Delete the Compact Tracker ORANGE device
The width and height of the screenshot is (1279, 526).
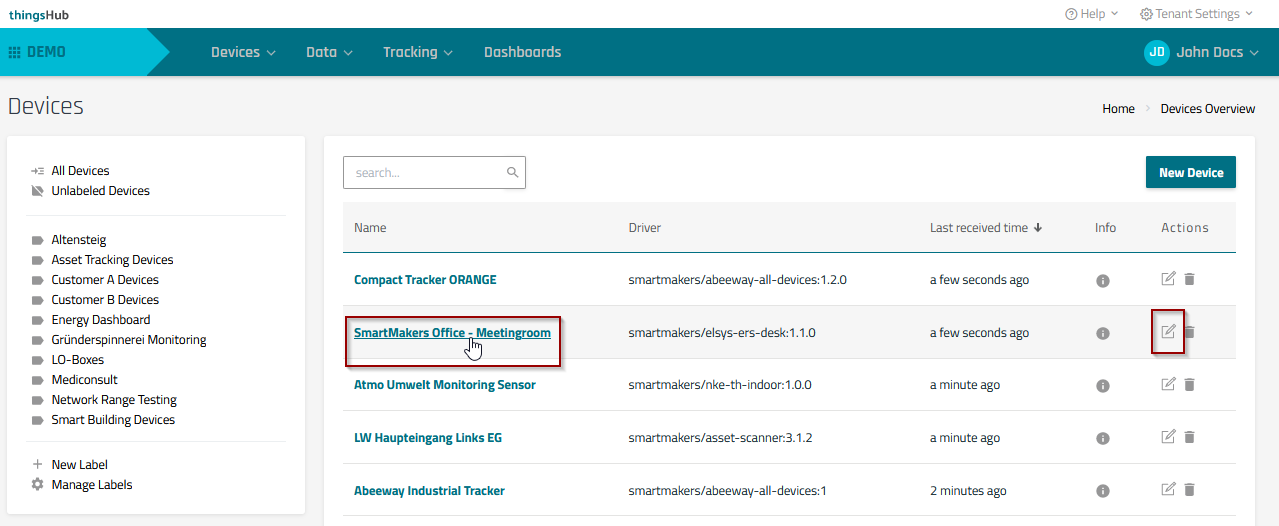click(x=1189, y=280)
